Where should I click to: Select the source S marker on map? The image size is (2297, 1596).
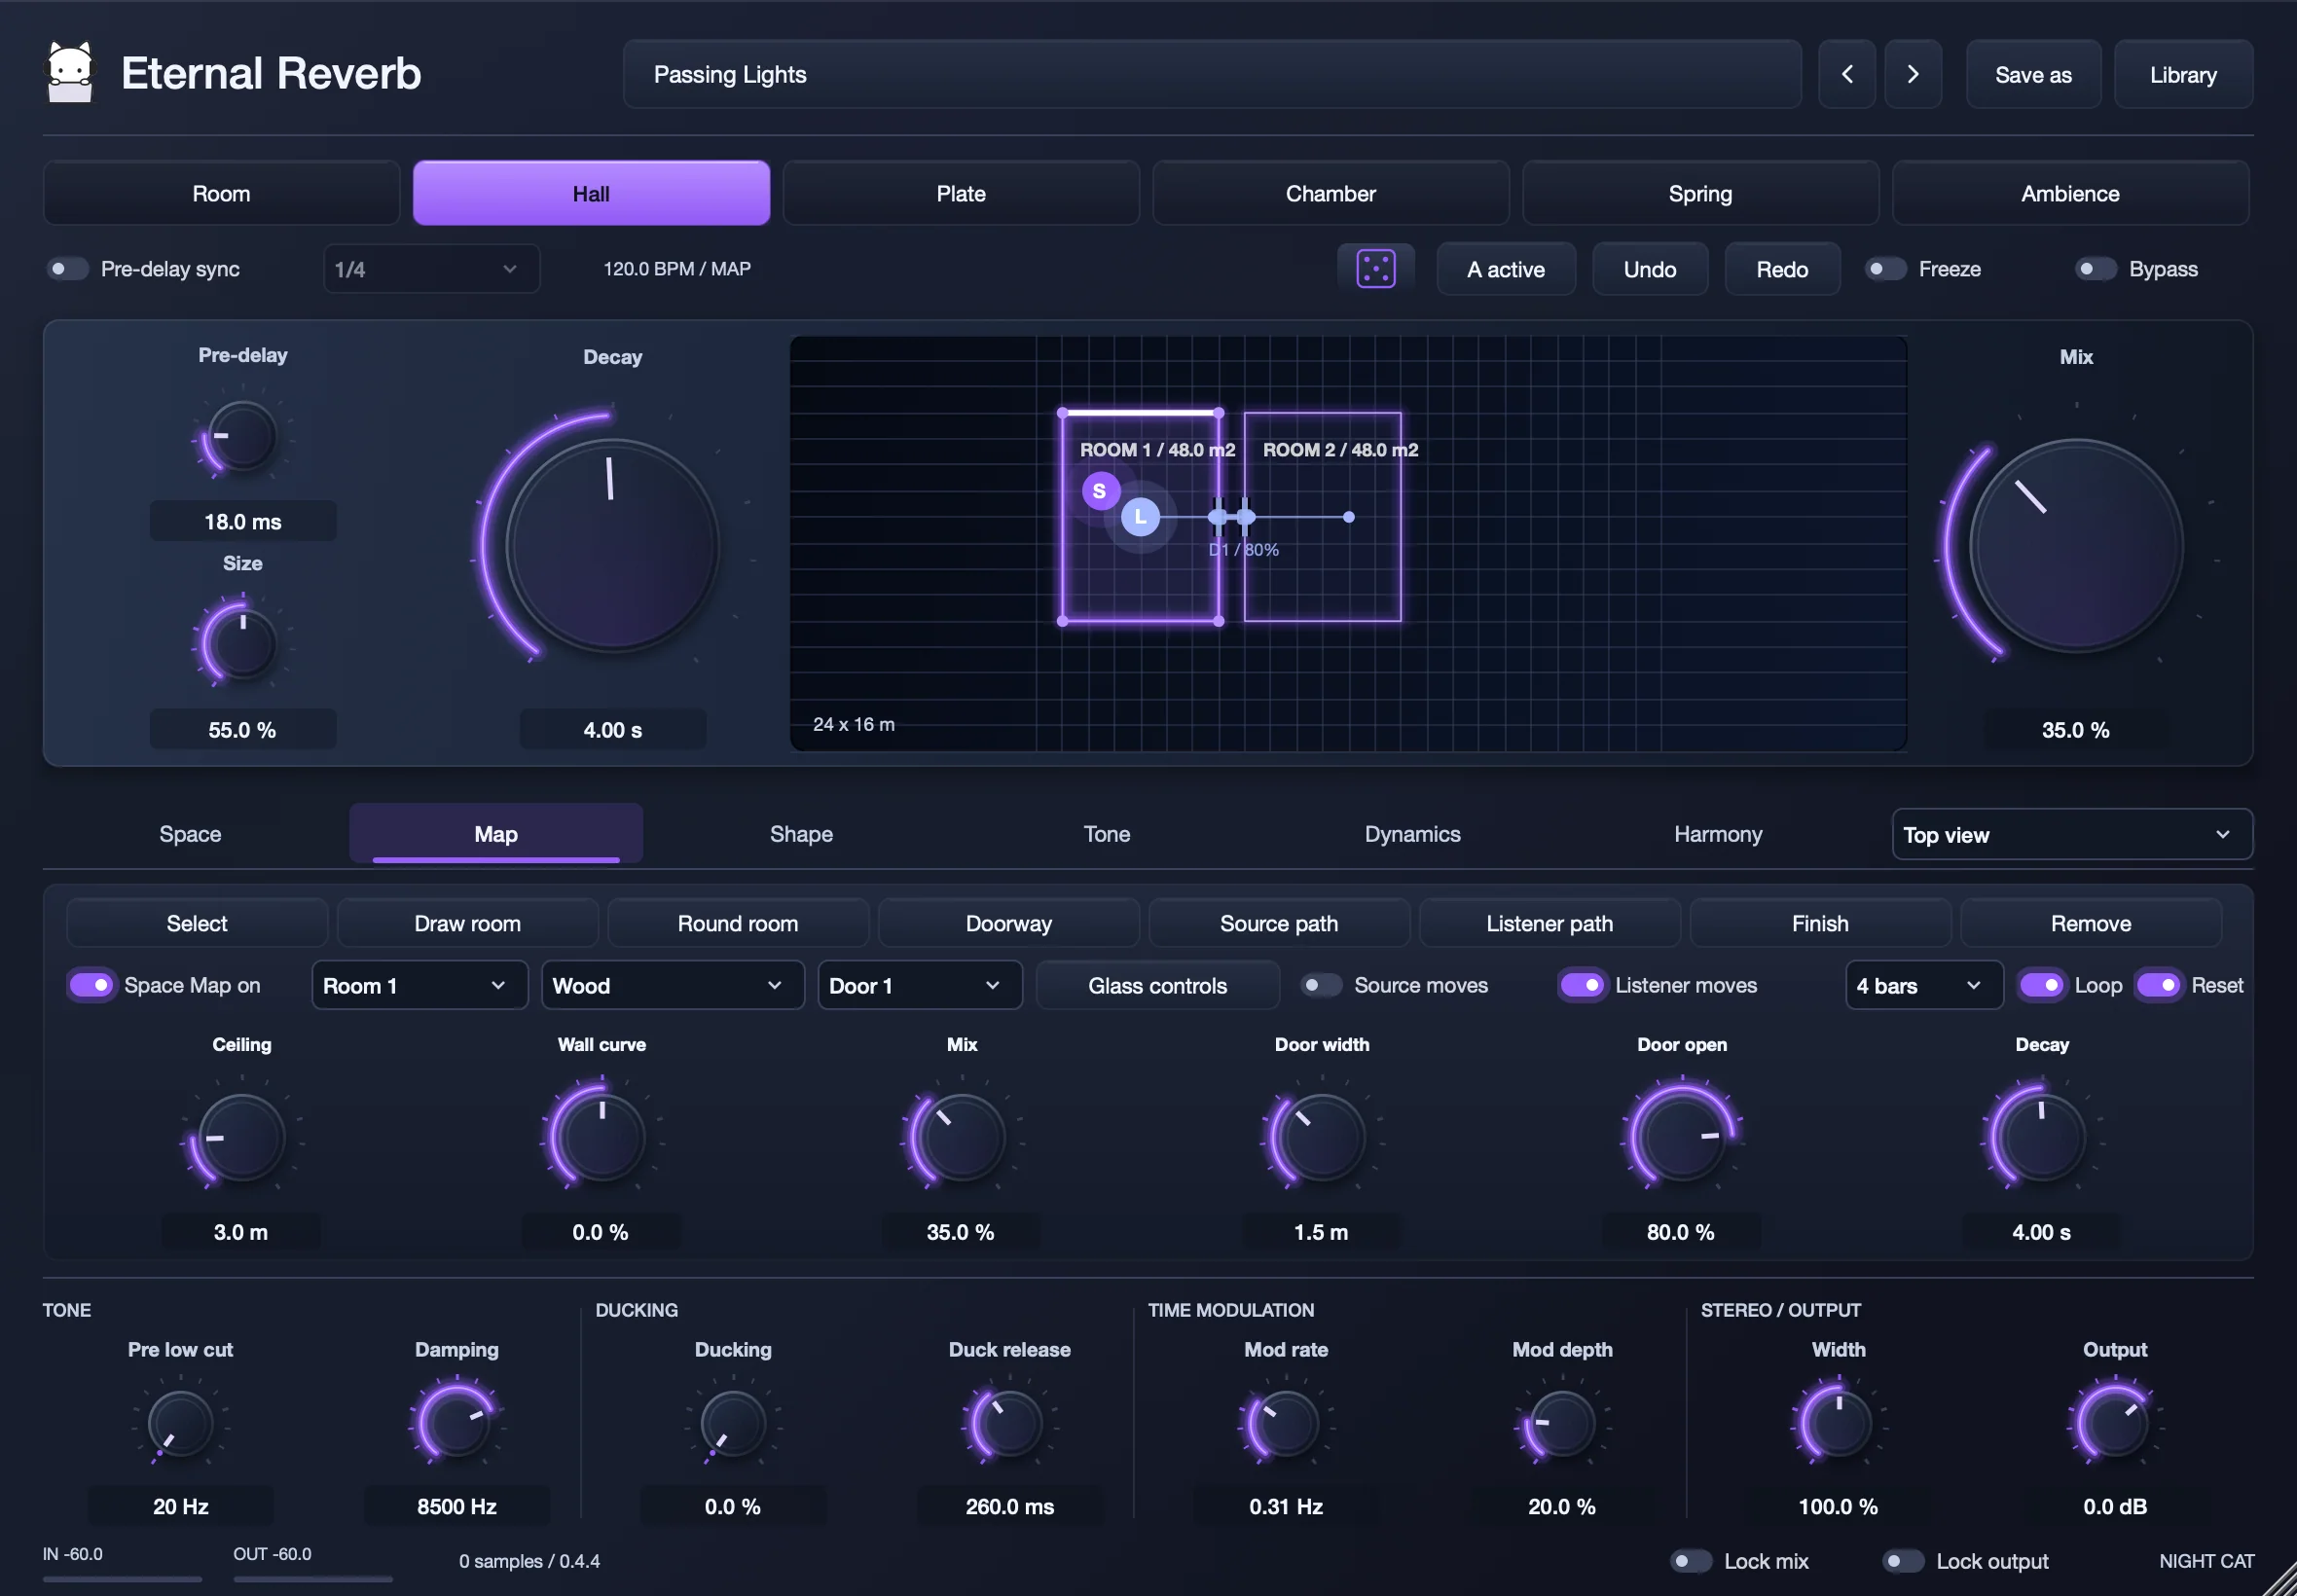coord(1099,491)
